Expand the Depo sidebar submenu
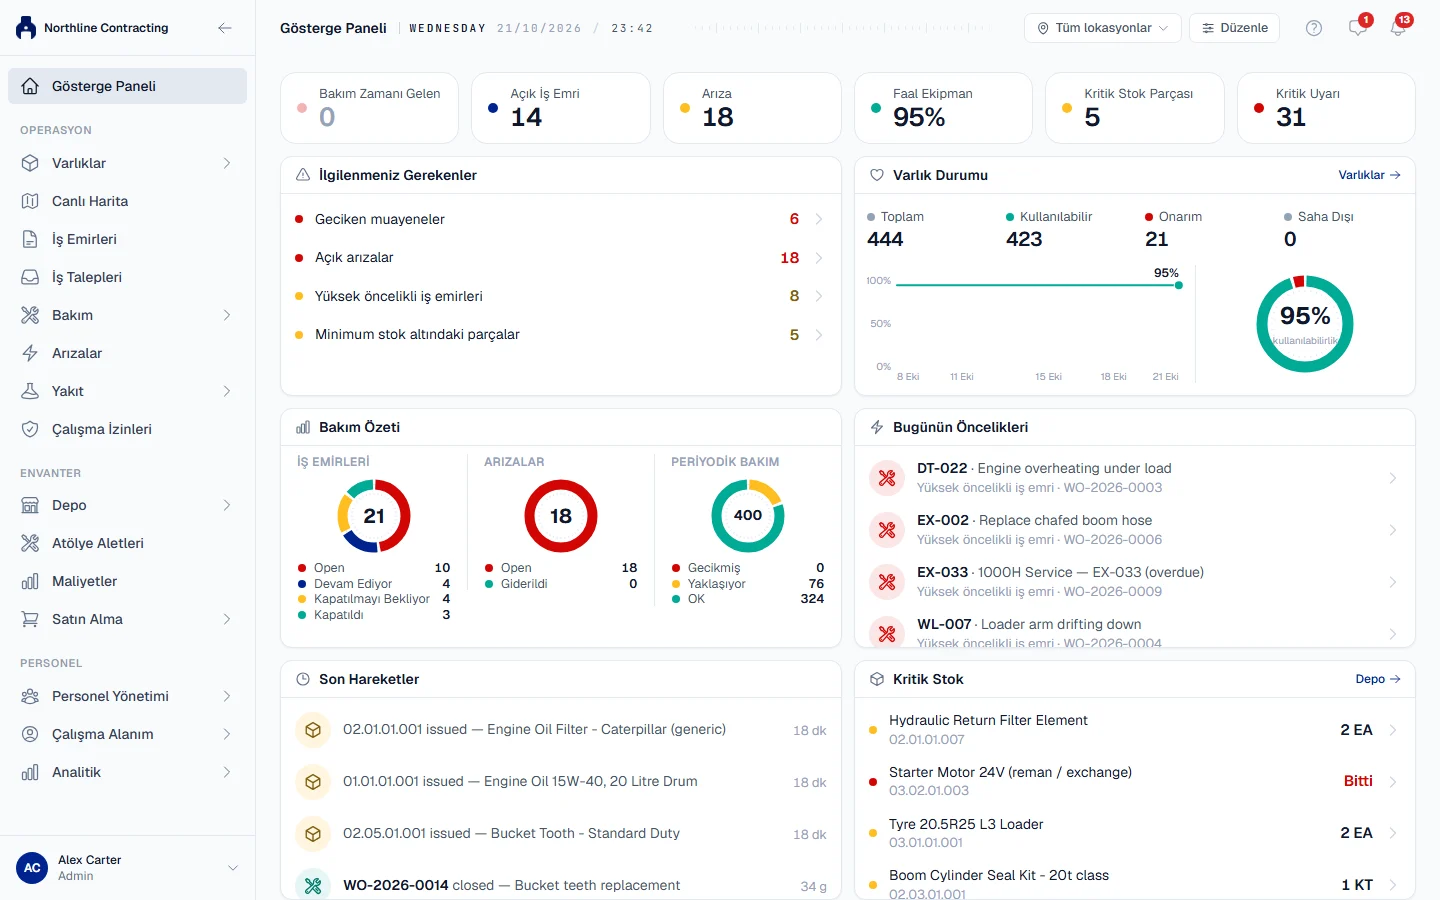This screenshot has width=1440, height=900. point(227,505)
